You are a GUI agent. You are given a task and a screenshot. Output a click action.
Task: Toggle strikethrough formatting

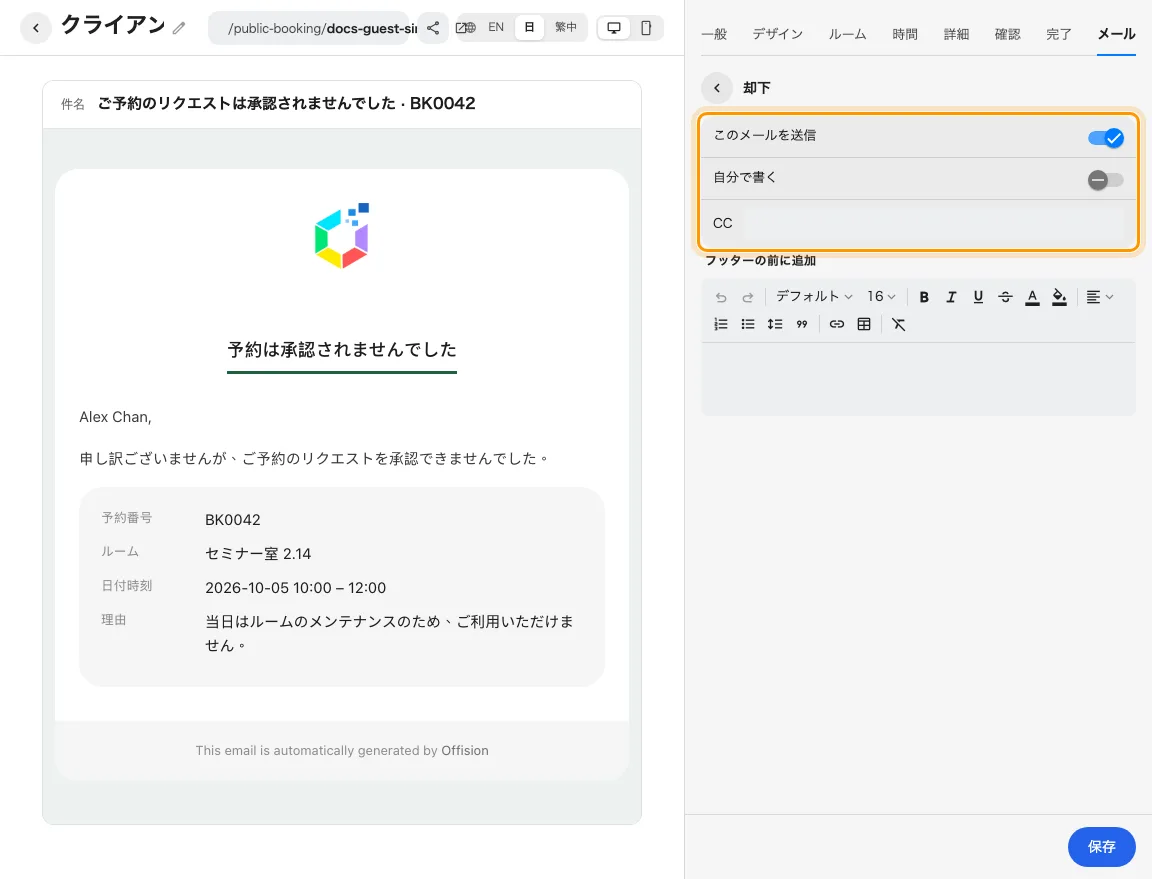1005,297
